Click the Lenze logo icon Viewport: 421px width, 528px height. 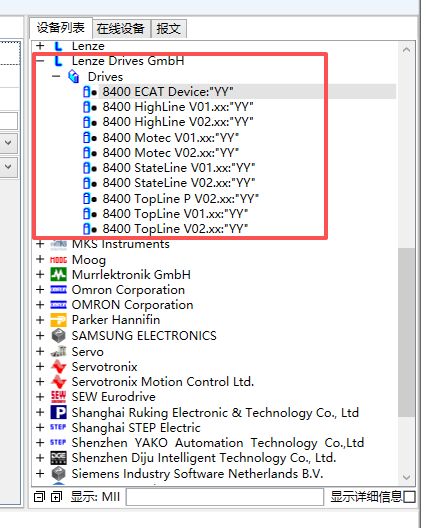pos(58,46)
